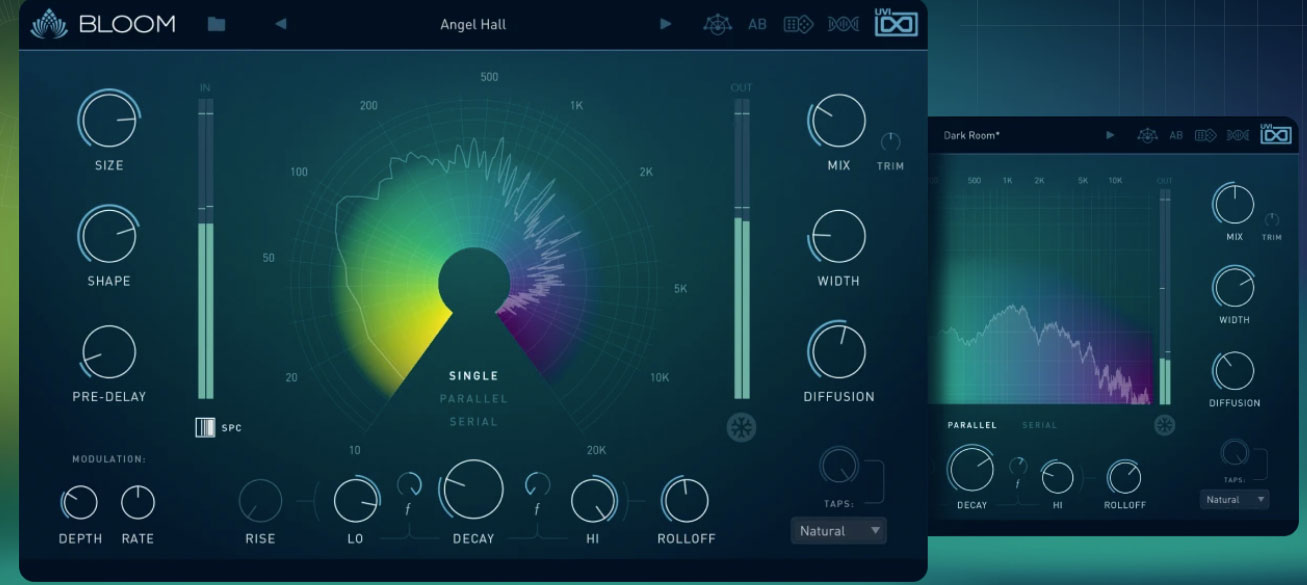The image size is (1307, 585).
Task: Go to next preset in Dark Room window
Action: pos(1110,135)
